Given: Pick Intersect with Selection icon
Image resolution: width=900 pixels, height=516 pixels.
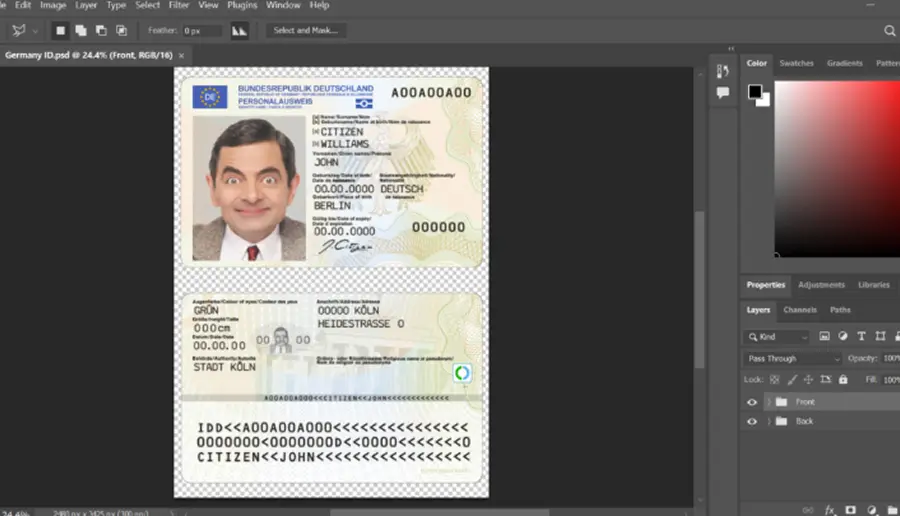Looking at the screenshot, I should 121,30.
